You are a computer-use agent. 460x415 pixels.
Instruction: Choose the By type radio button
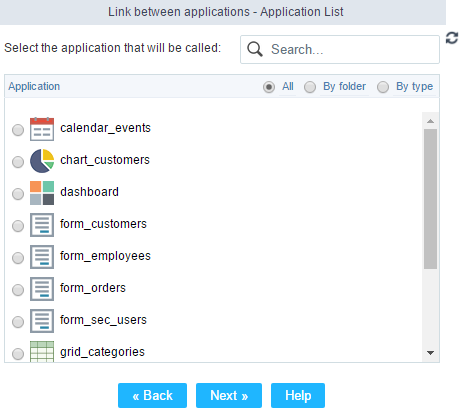point(383,87)
